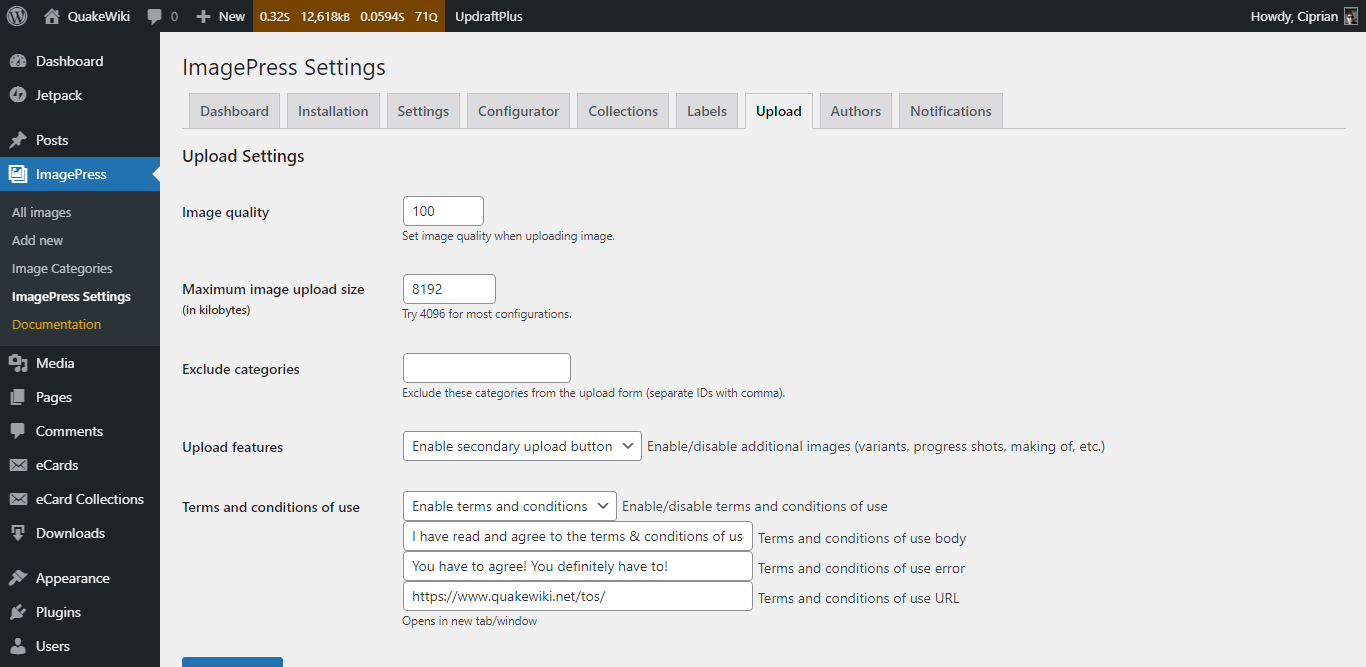1366x667 pixels.
Task: Click the Jetpack icon in sidebar
Action: pyautogui.click(x=18, y=95)
